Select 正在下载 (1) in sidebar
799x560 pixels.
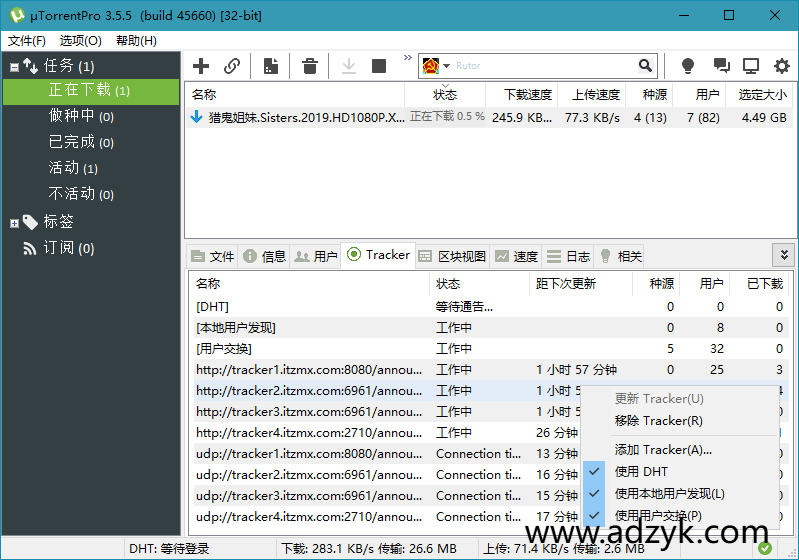click(x=91, y=92)
